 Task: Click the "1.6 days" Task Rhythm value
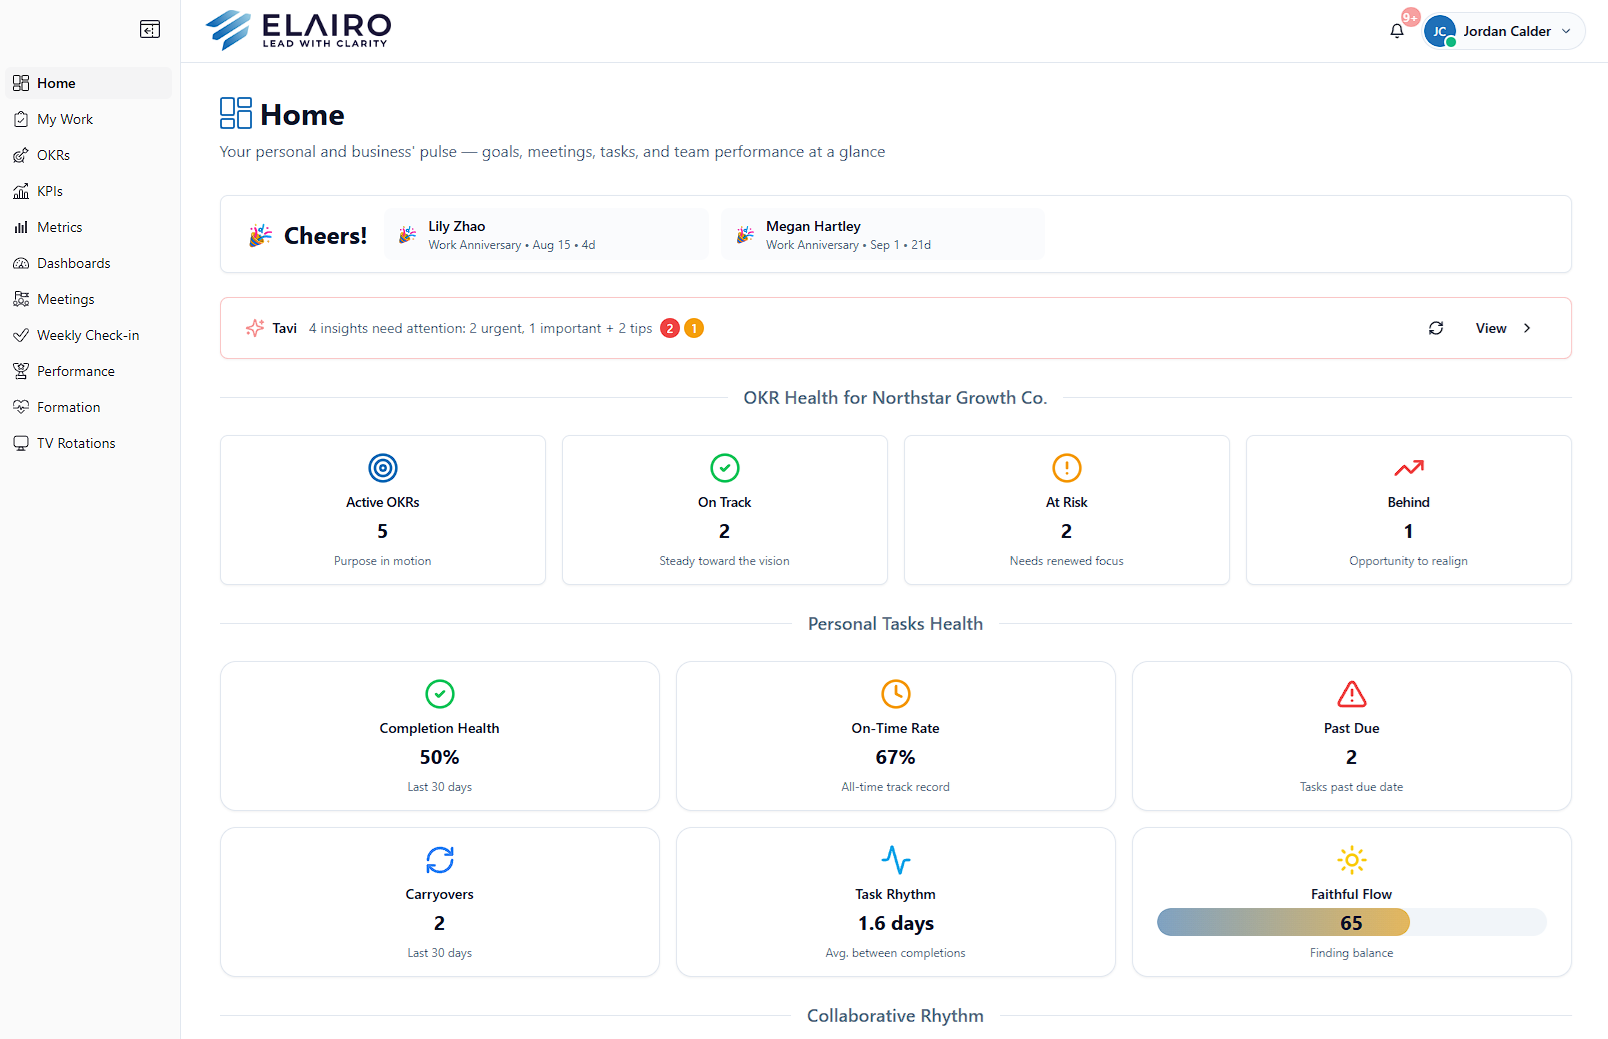[x=896, y=923]
